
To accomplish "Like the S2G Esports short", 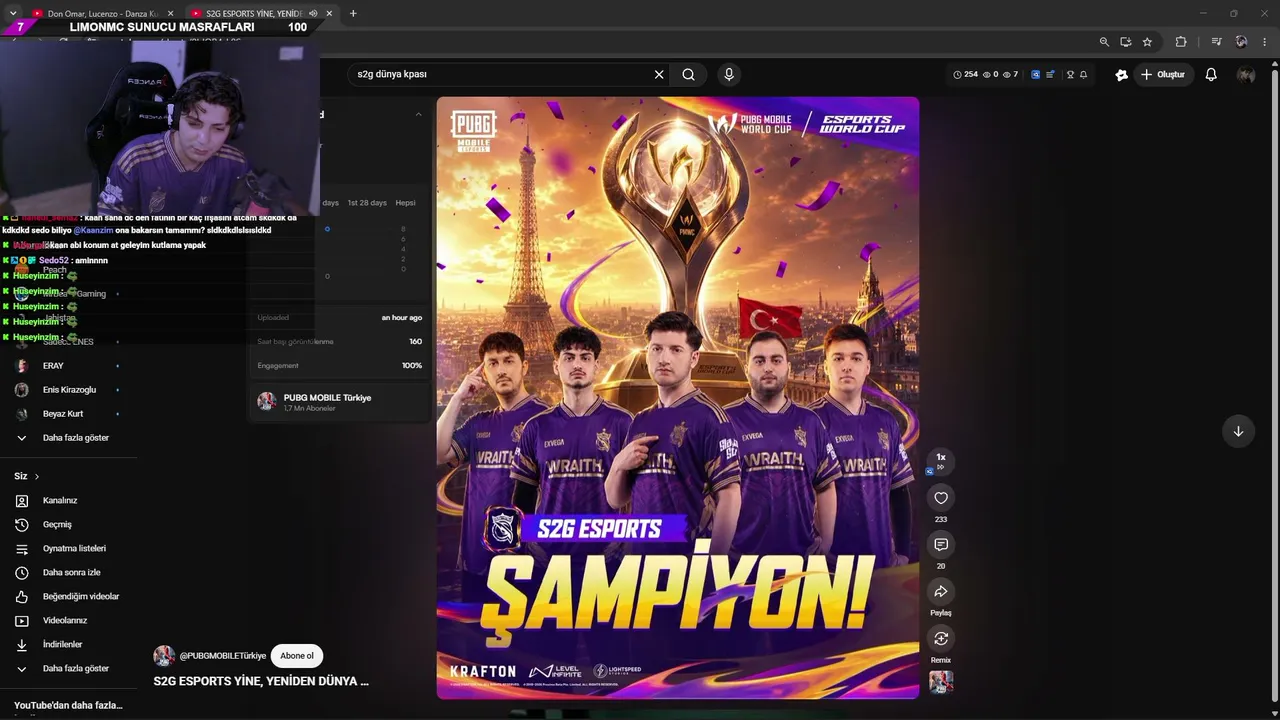I will click(941, 498).
